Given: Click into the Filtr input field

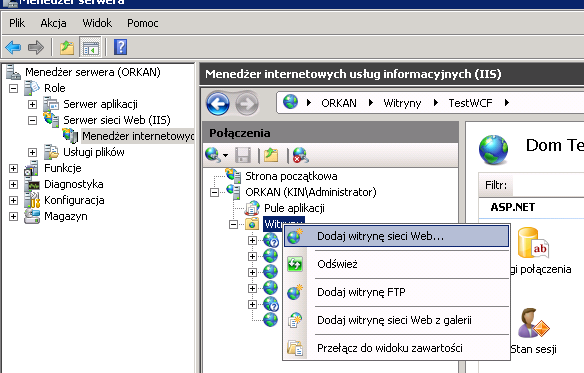Looking at the screenshot, I should 548,185.
